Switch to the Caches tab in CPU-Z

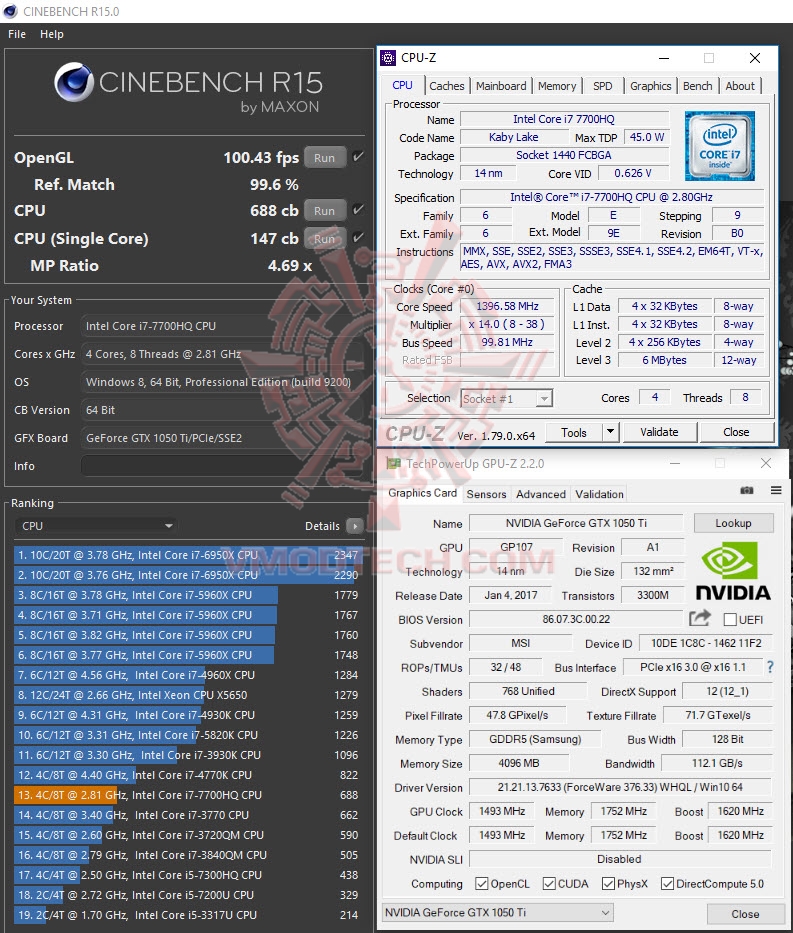[447, 86]
